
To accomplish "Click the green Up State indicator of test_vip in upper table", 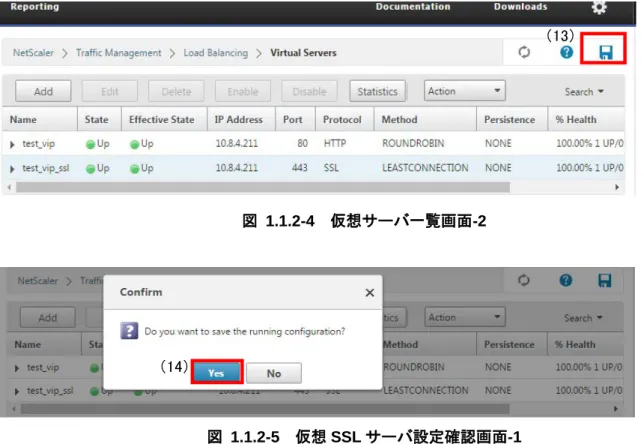I will tap(90, 144).
